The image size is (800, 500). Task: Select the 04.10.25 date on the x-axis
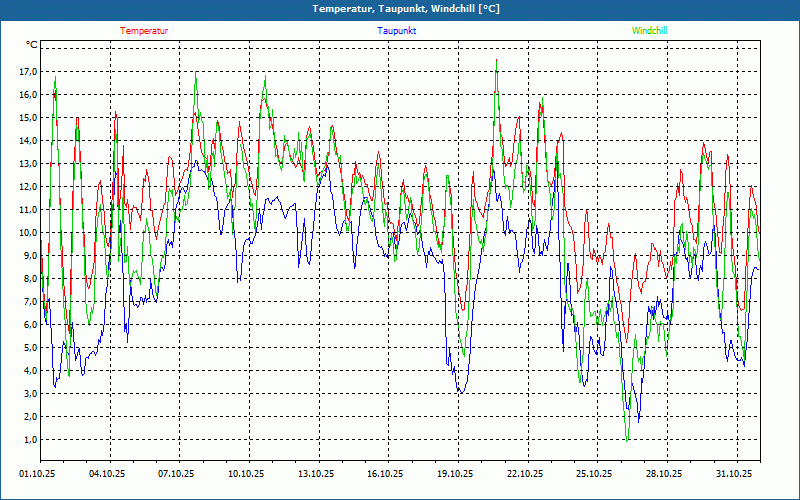(107, 474)
